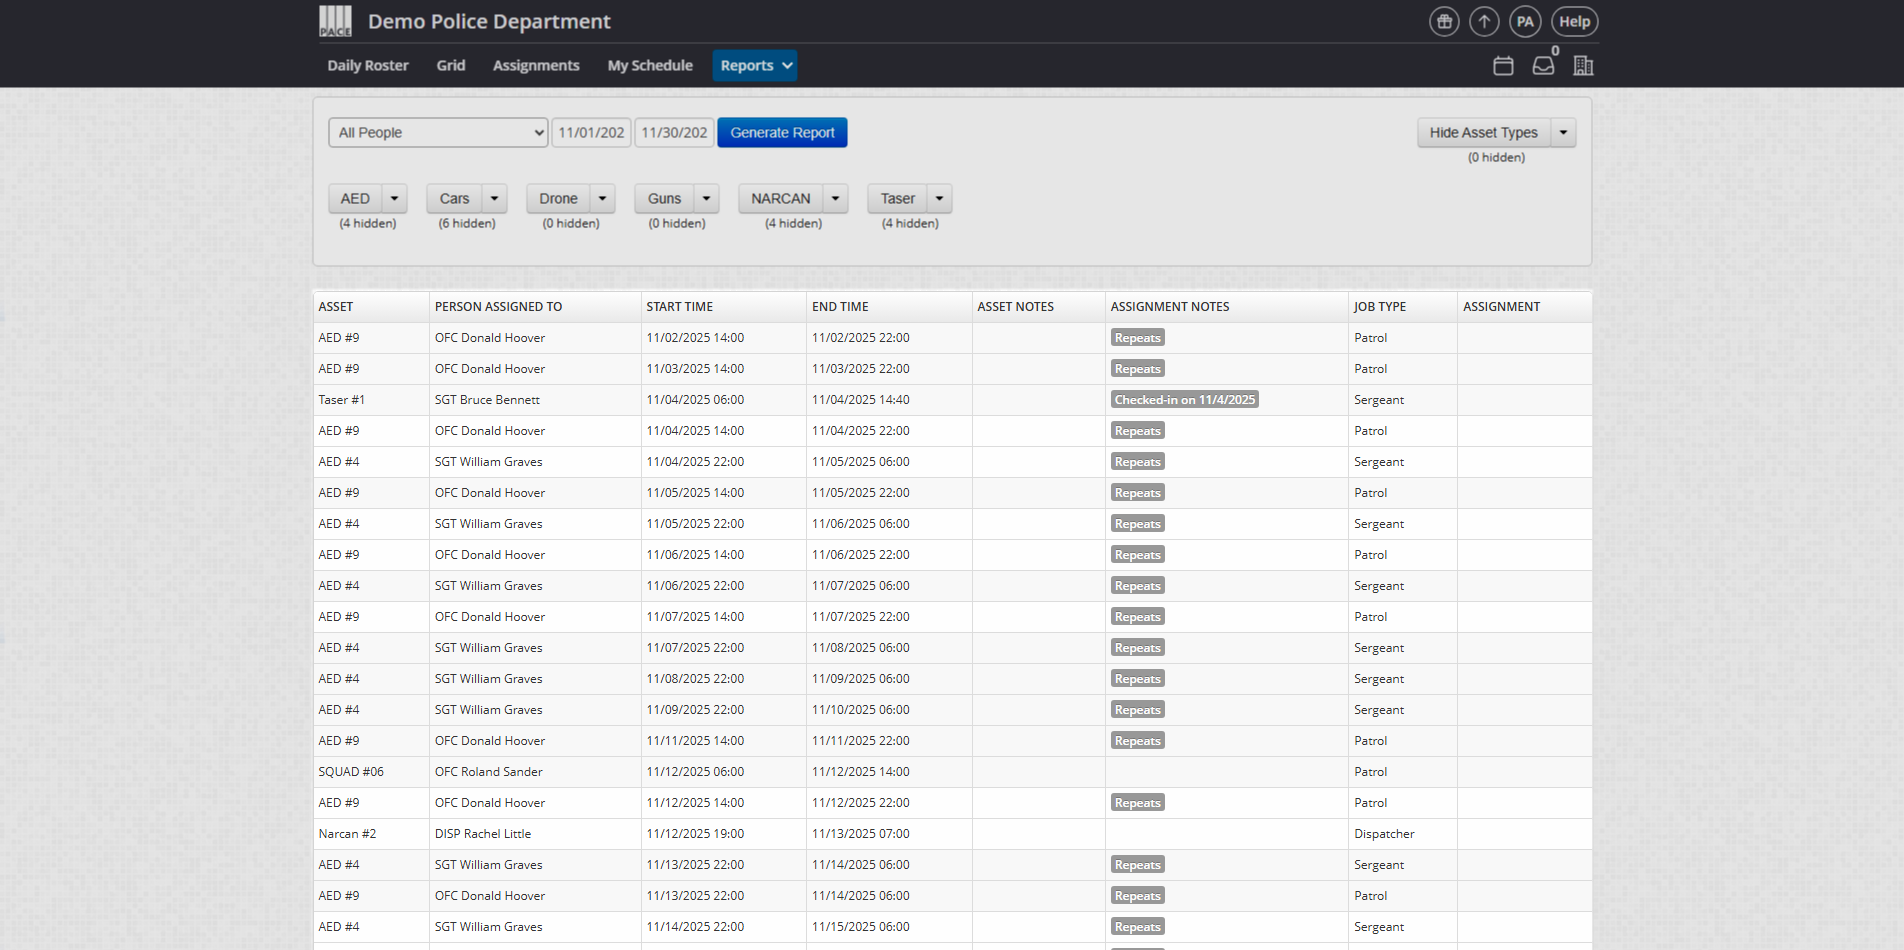The height and width of the screenshot is (950, 1904).
Task: Toggle the NARCAN asset type button
Action: [x=780, y=199]
